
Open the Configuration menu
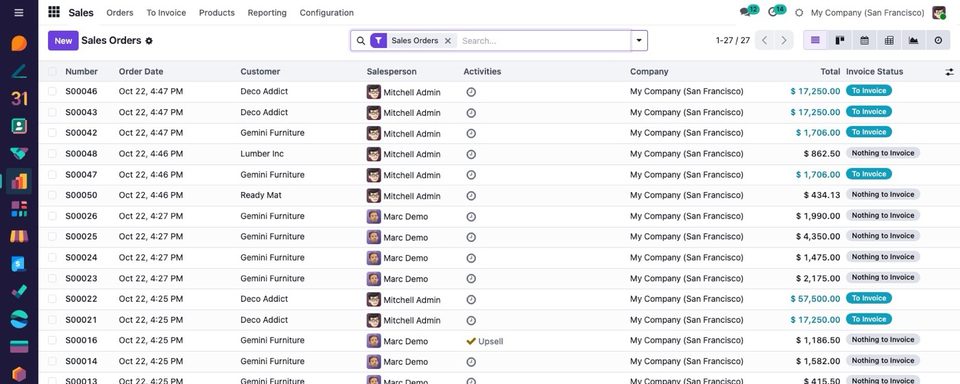(326, 12)
